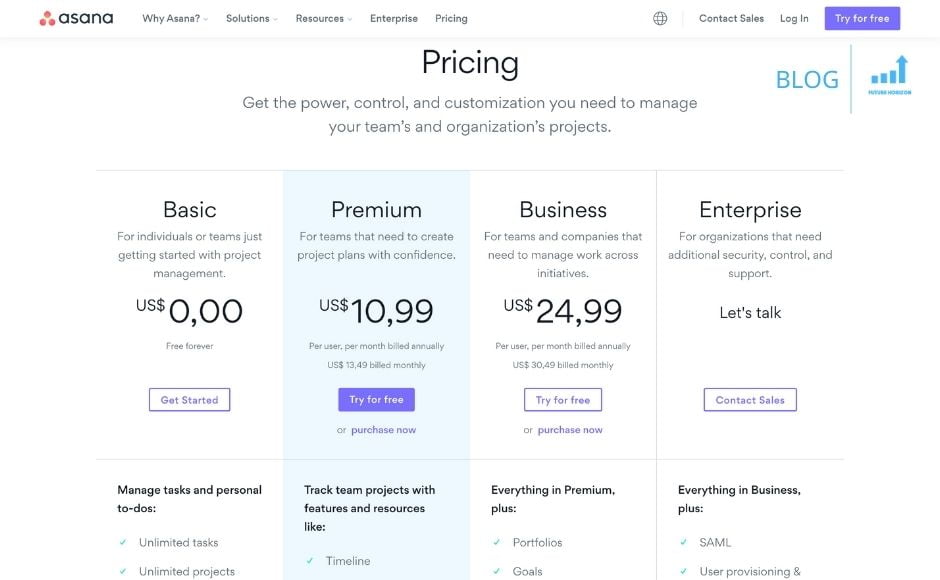Click the Asana logo in the header
Viewport: 940px width, 580px height.
click(x=76, y=18)
